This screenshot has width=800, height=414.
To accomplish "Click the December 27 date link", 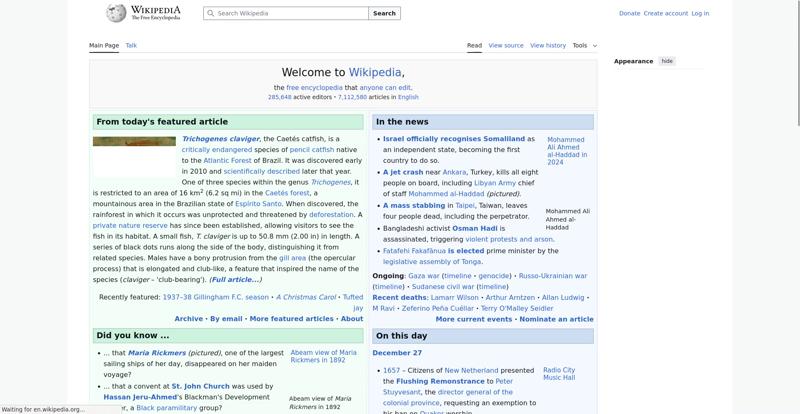I will click(397, 353).
